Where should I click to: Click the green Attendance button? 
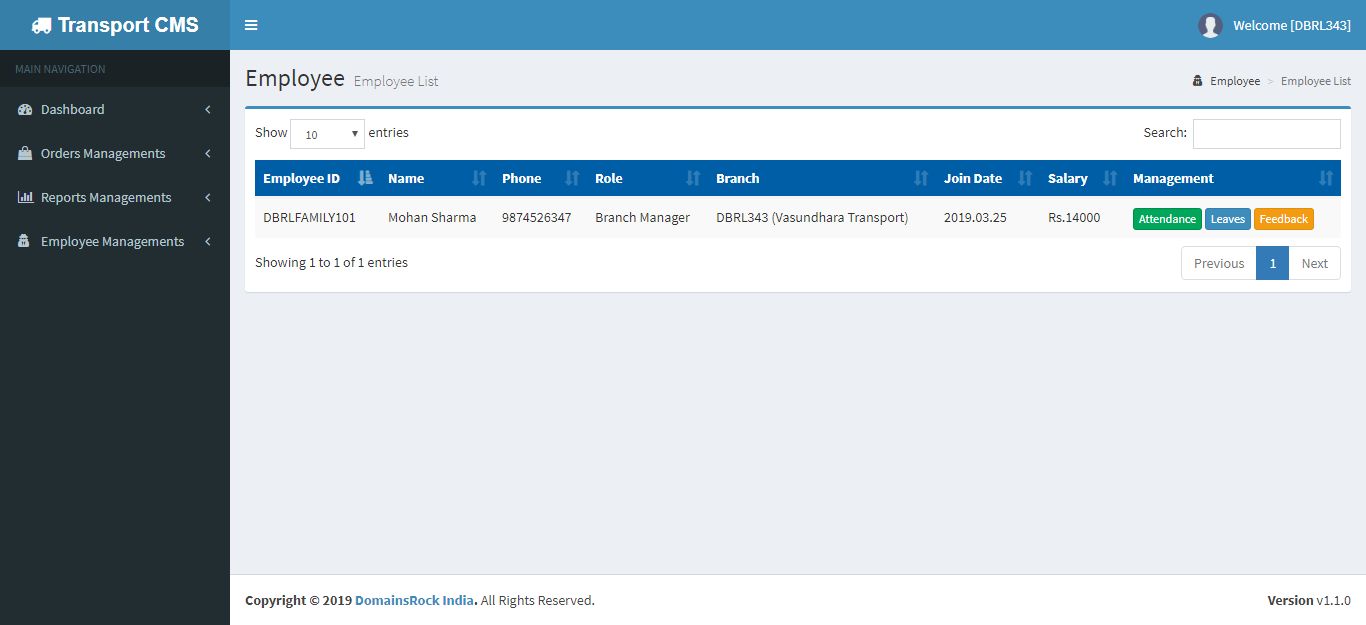tap(1167, 219)
